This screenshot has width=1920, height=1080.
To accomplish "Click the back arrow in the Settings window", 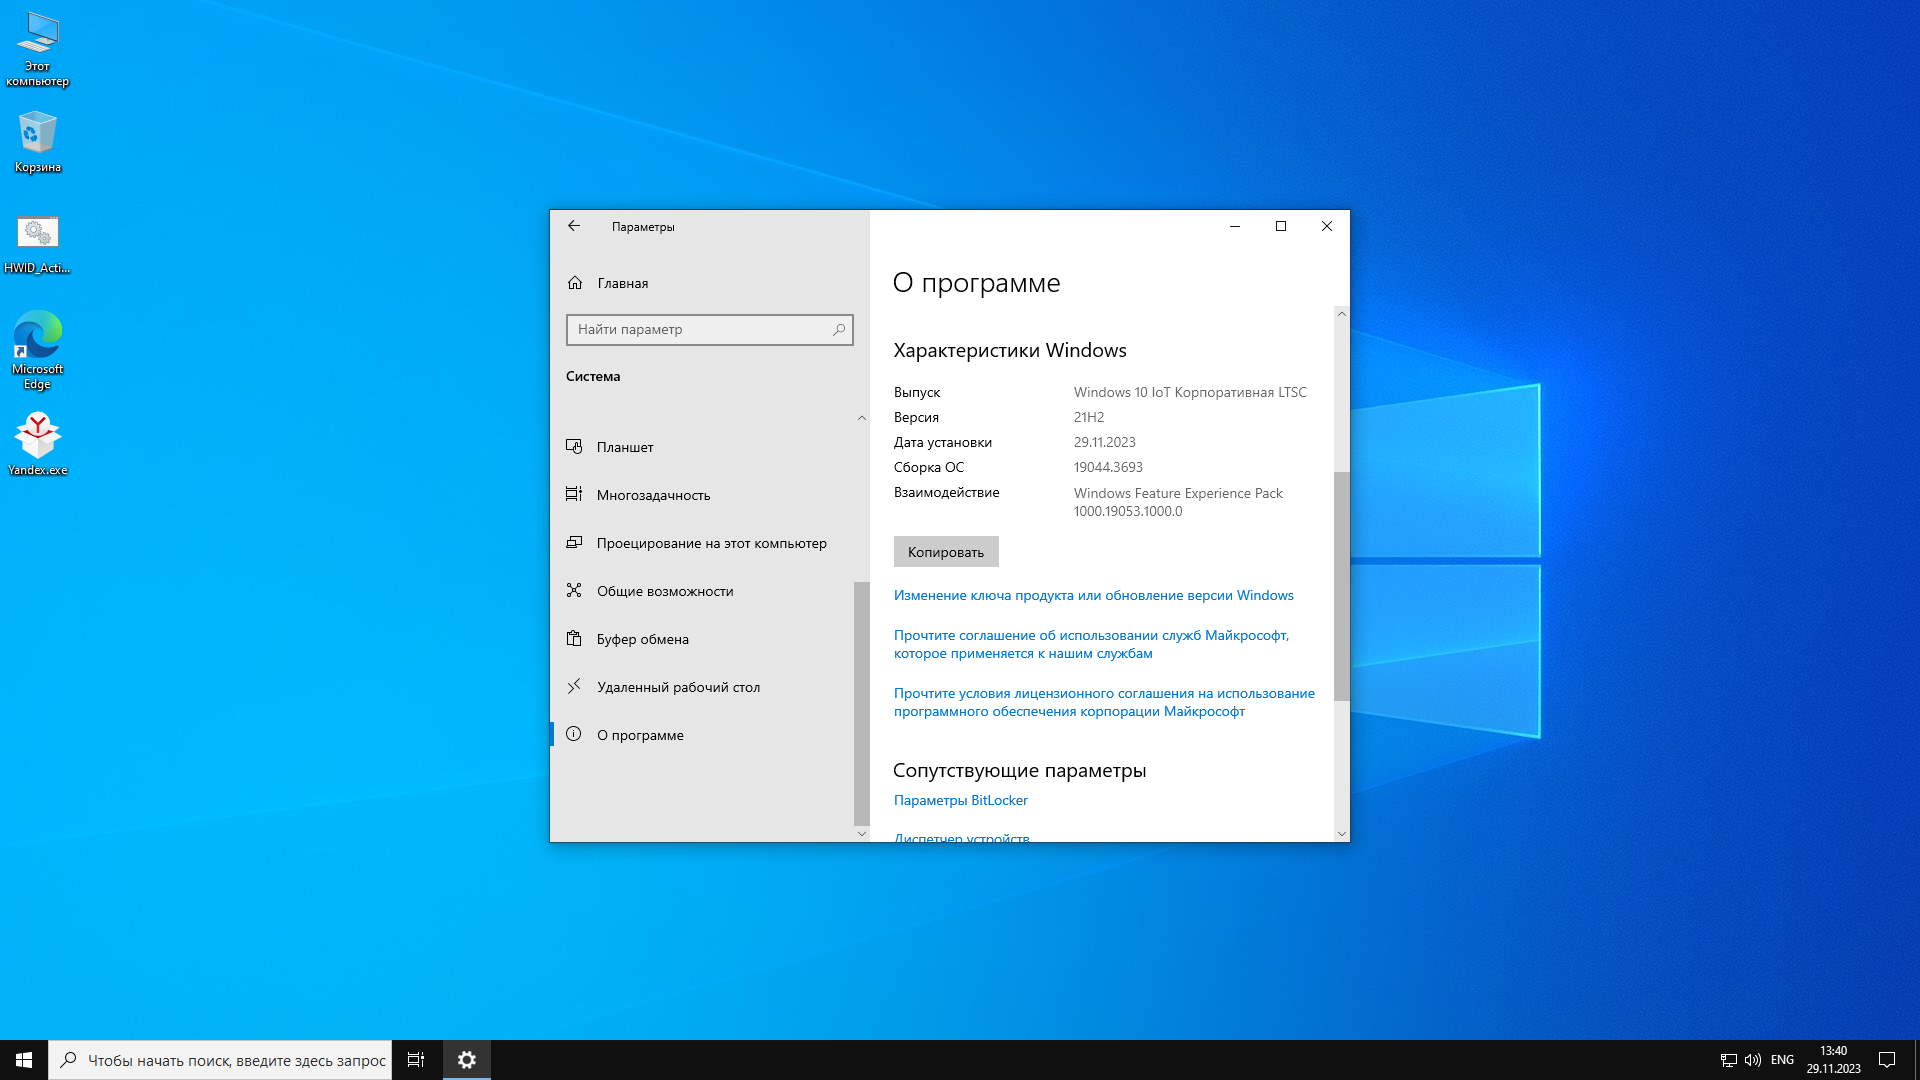I will tap(574, 226).
